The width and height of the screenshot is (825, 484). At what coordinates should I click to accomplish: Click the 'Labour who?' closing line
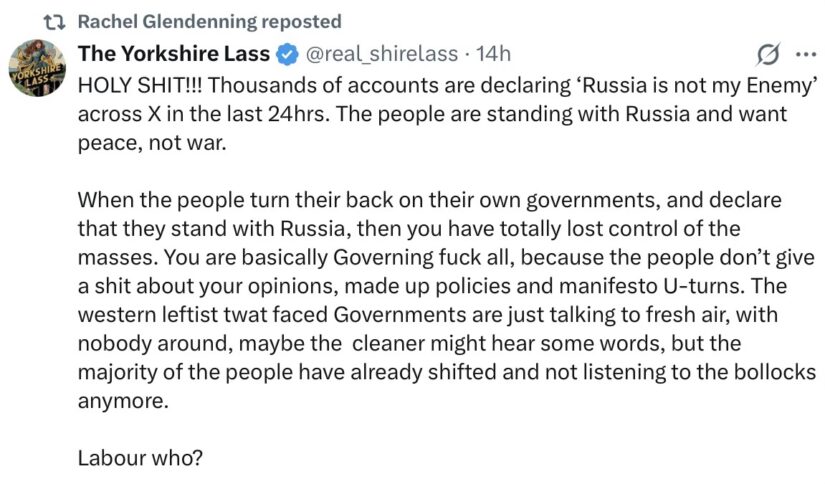(x=140, y=458)
